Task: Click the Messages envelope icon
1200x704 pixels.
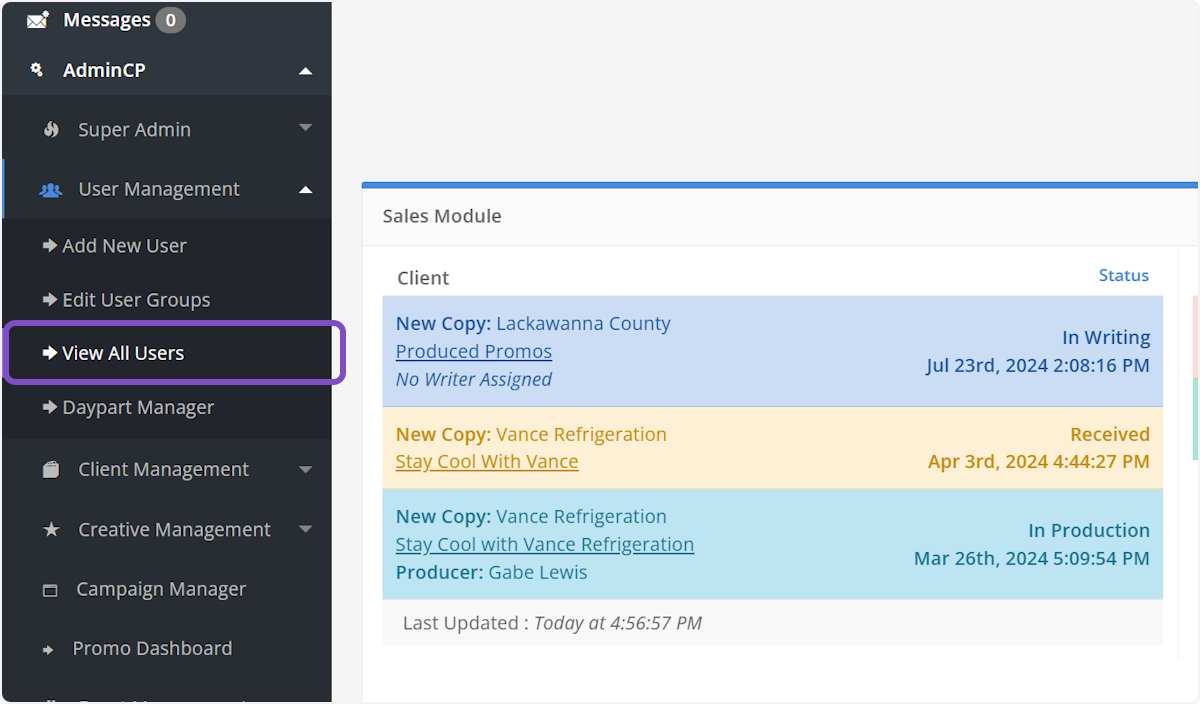Action: (37, 20)
